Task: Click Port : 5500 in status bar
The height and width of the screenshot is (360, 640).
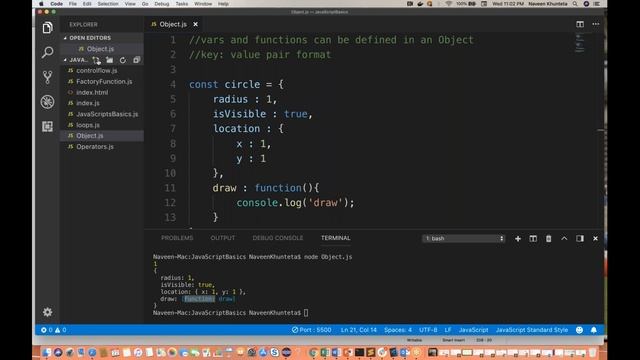Action: [311, 330]
